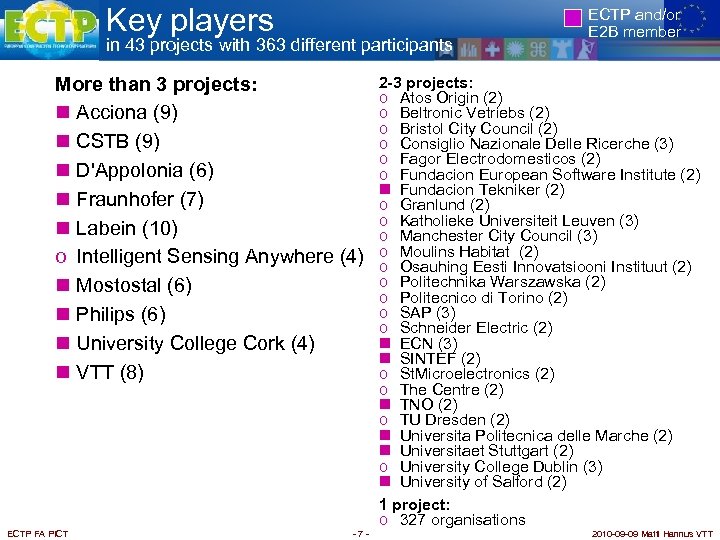Viewport: 720px width, 540px height.
Task: Select the 'Philips (6)' entry
Action: pyautogui.click(x=121, y=315)
